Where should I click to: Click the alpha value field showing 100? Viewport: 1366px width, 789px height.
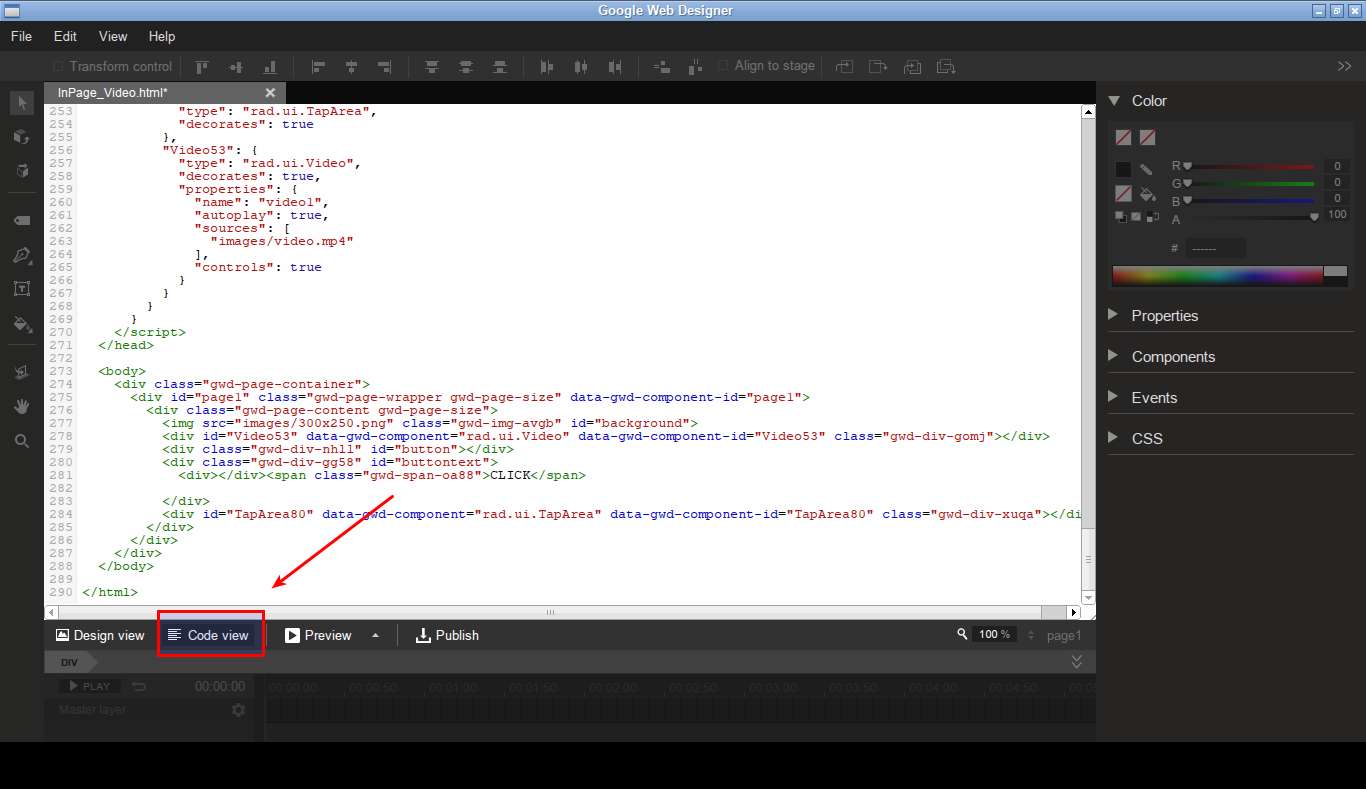(x=1337, y=214)
